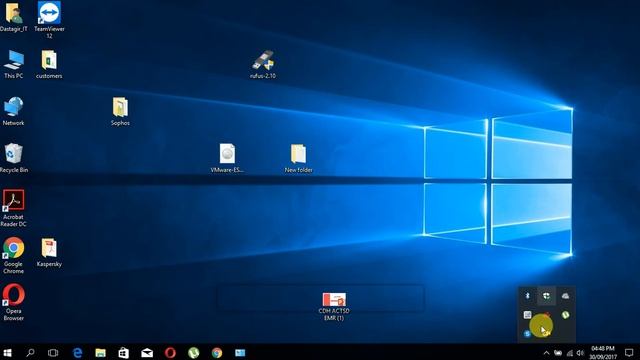Open uTorrent from the taskbar
Viewport: 640px width, 360px height.
coord(193,353)
